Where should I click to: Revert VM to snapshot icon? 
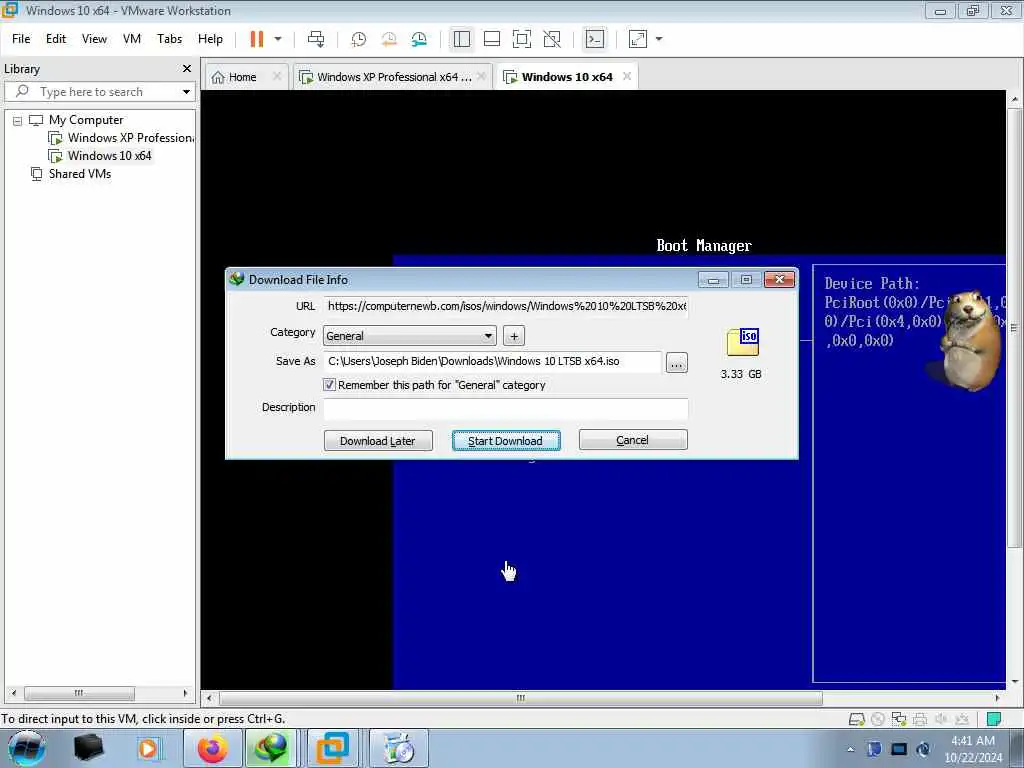(389, 39)
